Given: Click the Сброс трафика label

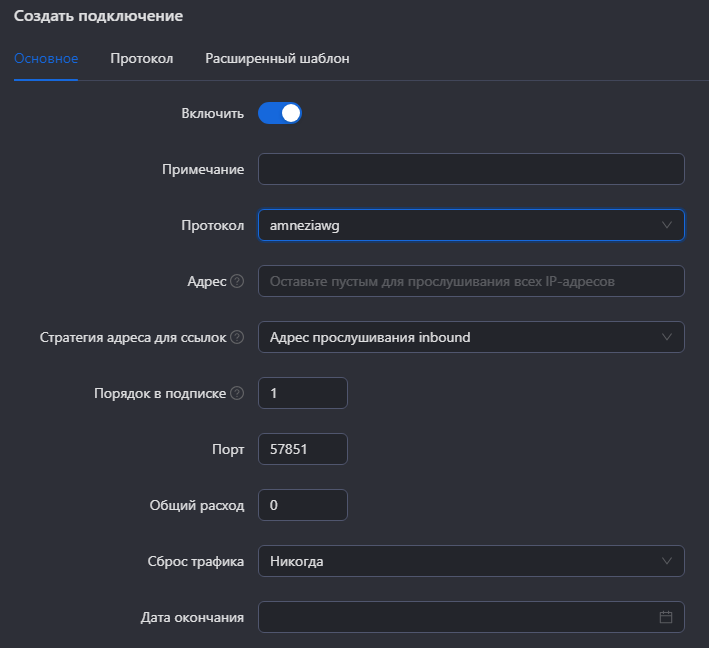Looking at the screenshot, I should (196, 561).
